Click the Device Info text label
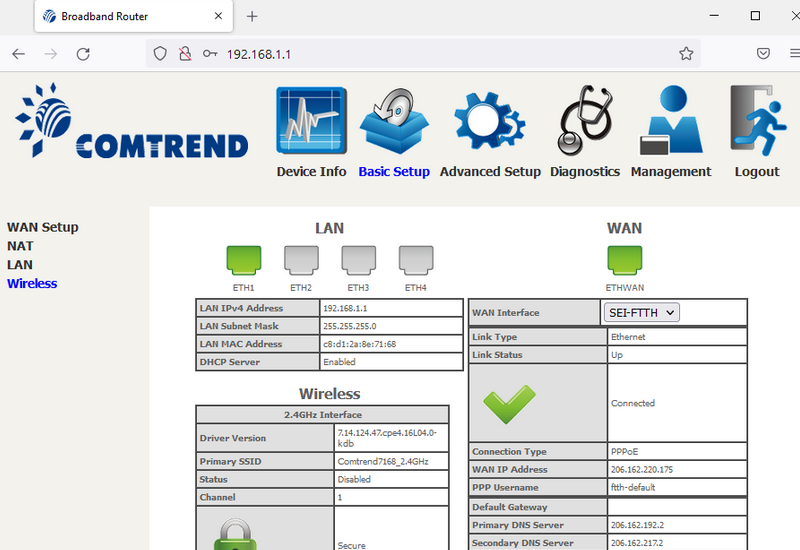This screenshot has width=800, height=550. (311, 172)
